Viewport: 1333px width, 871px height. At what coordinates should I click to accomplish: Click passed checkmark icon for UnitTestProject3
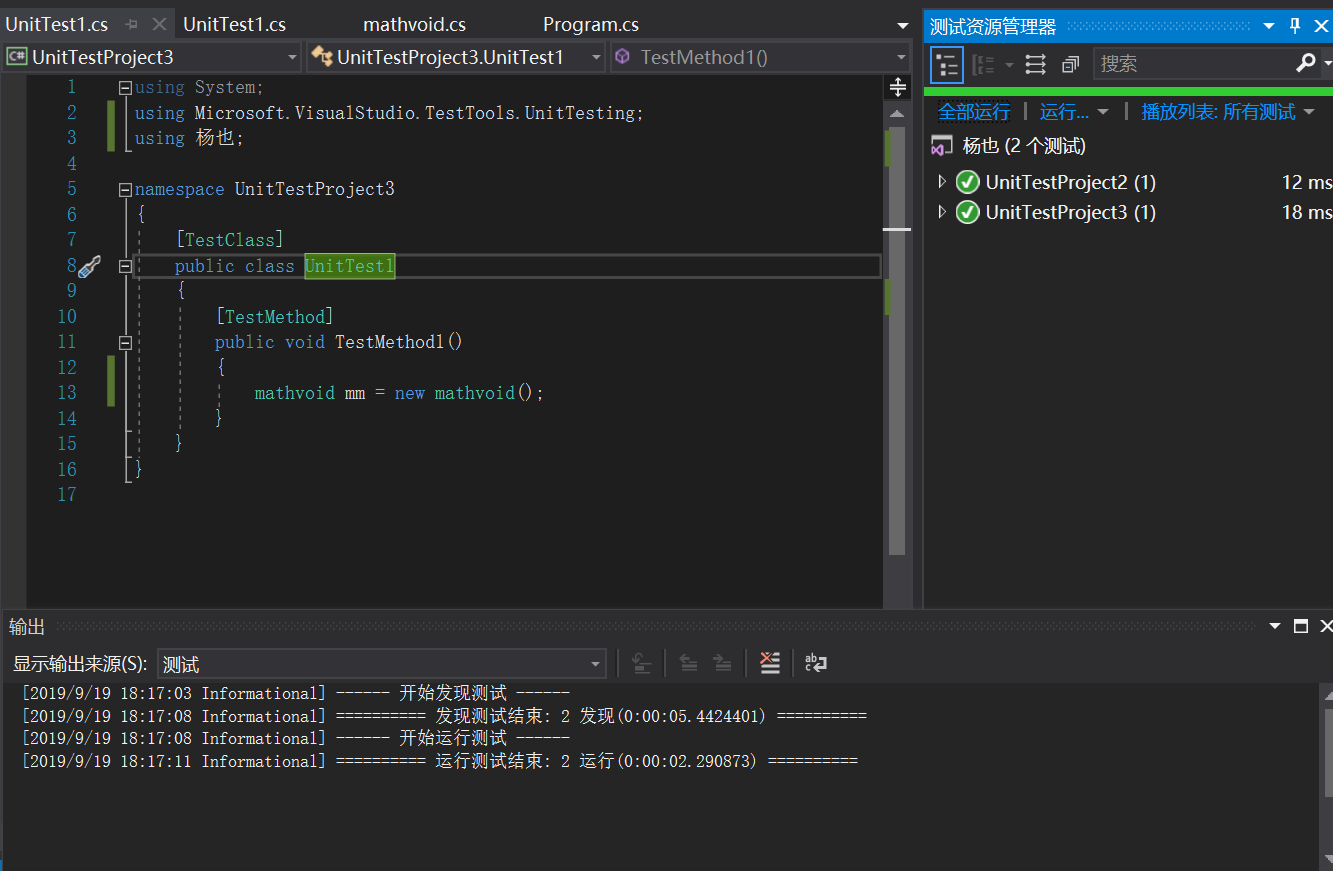[967, 212]
